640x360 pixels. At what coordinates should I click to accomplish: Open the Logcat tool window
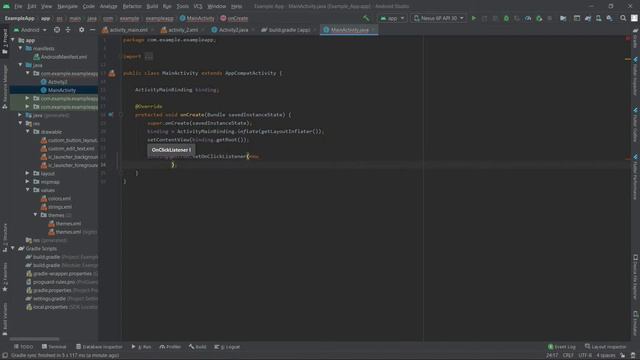pos(227,347)
